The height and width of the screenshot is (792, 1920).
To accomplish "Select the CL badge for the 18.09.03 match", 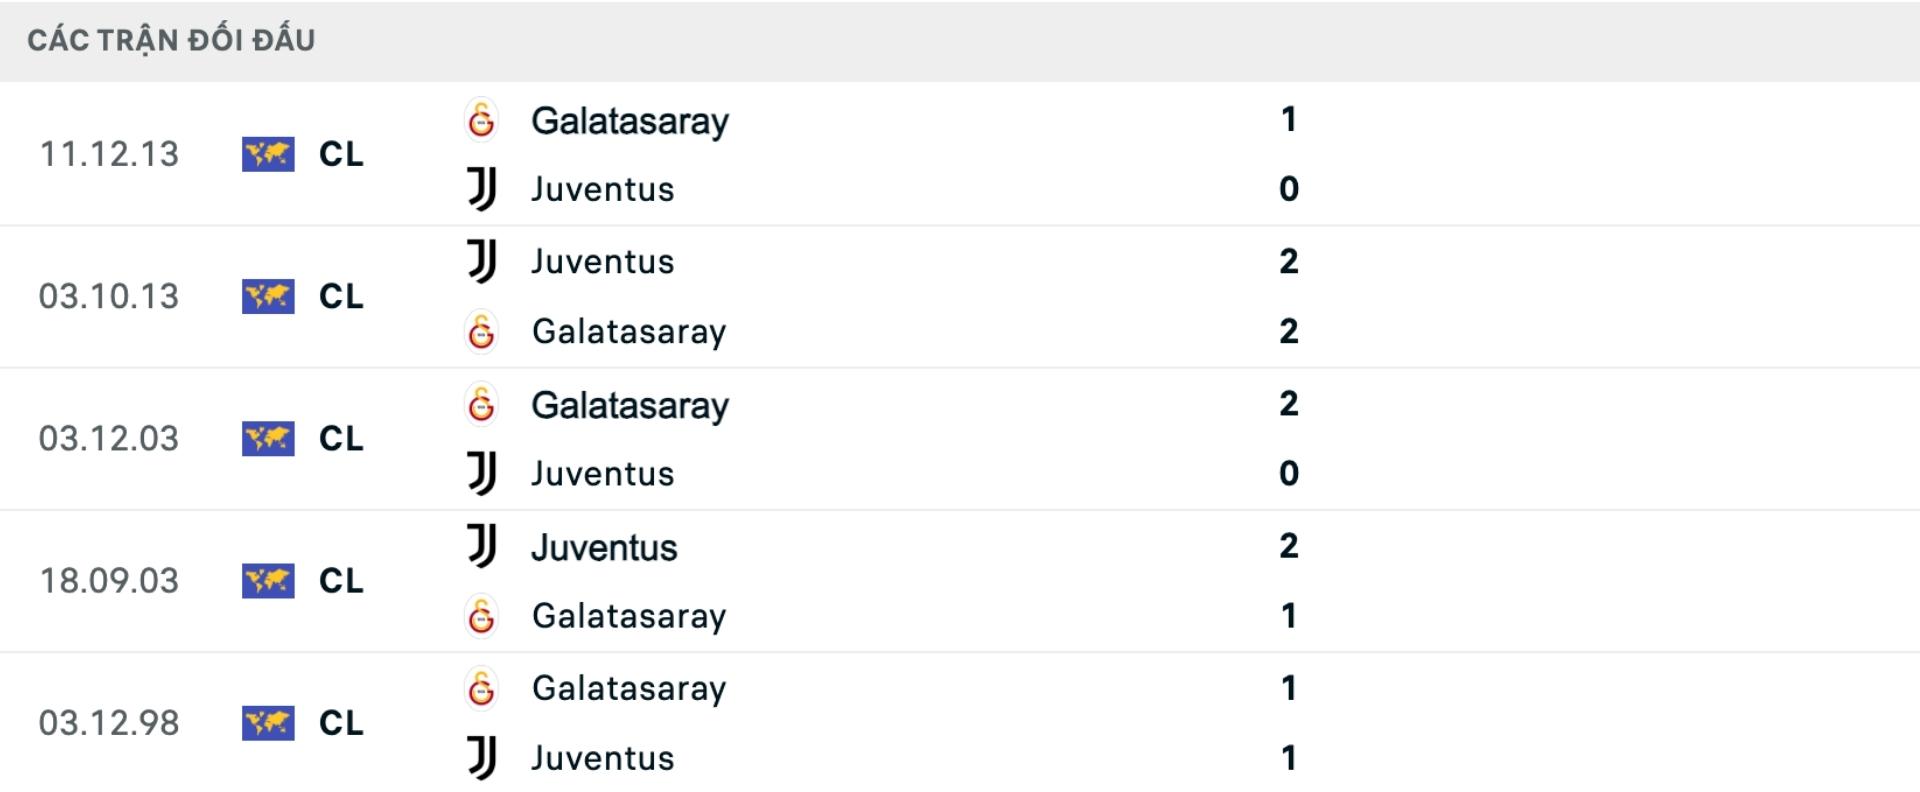I will (268, 581).
